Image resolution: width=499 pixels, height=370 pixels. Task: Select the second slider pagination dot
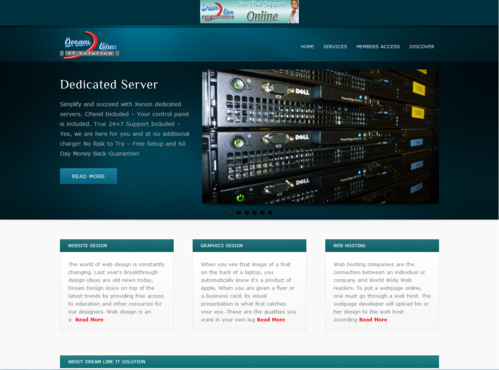239,213
